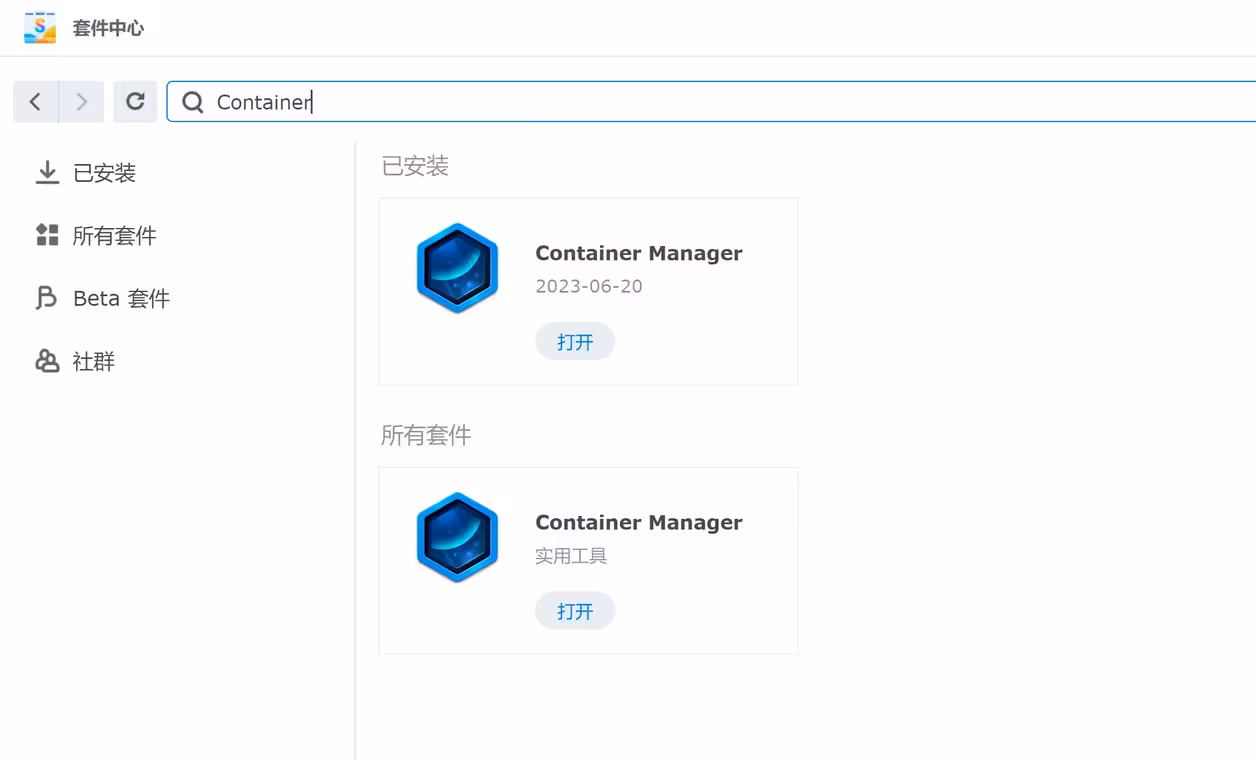Click the 已安装 download icon in sidebar
Viewport: 1256px width, 760px height.
pos(47,173)
